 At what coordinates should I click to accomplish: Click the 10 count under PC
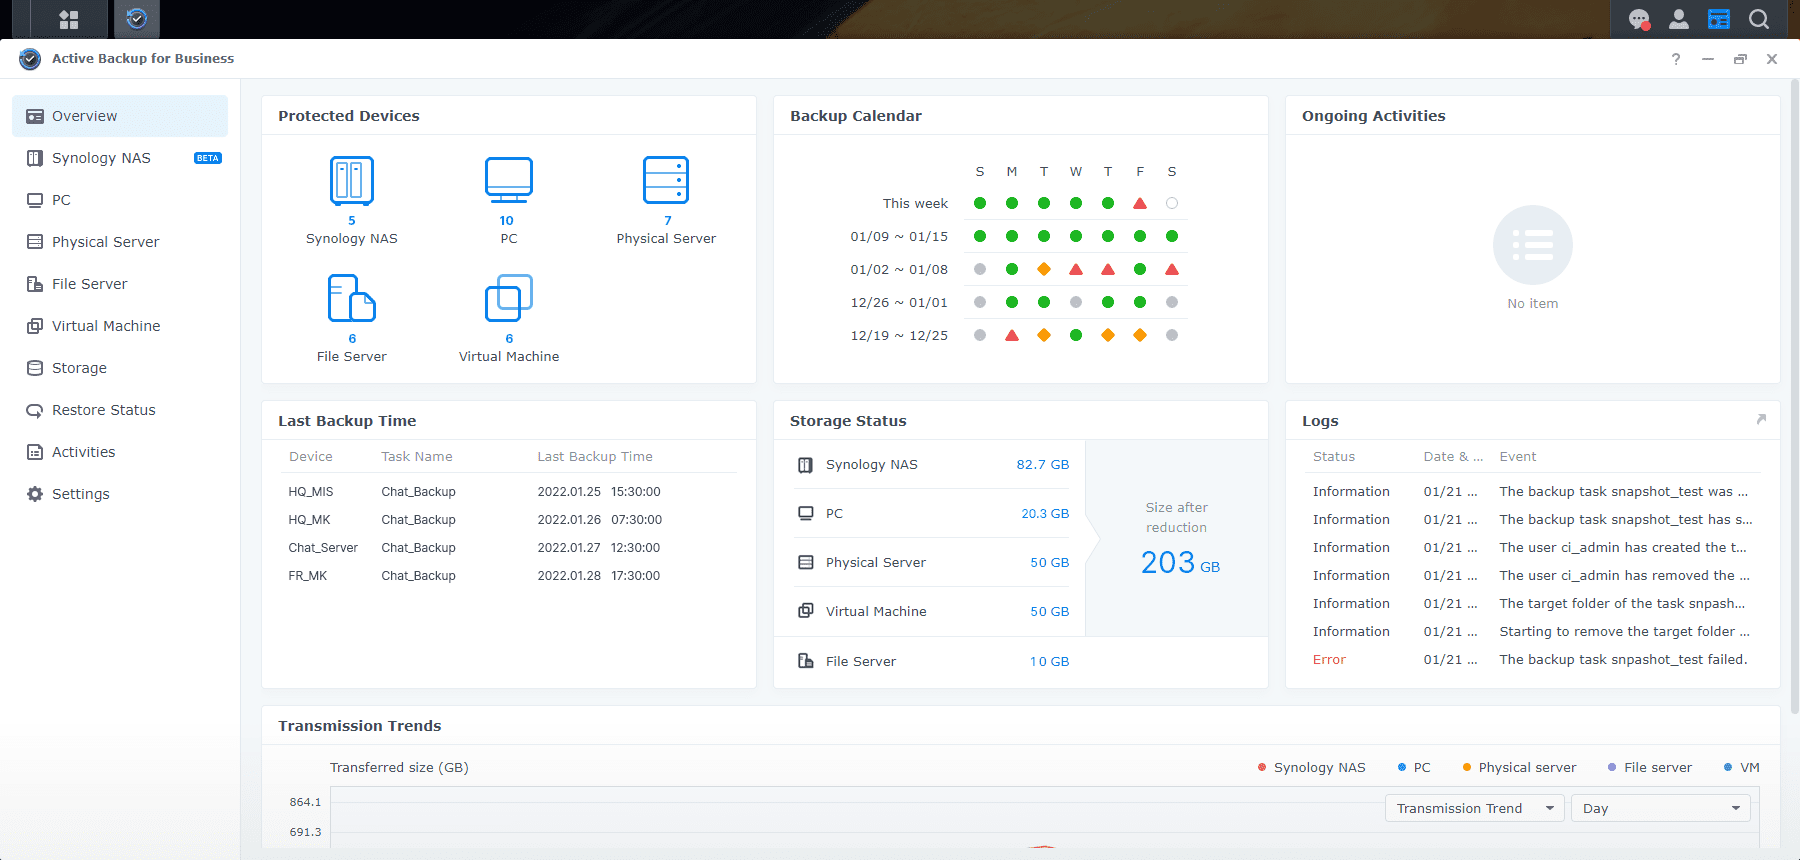[x=507, y=221]
